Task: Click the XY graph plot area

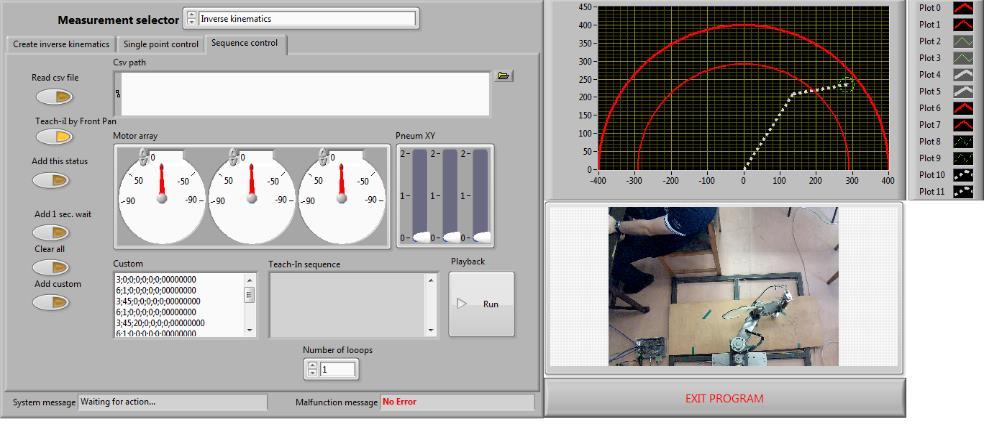Action: 743,88
